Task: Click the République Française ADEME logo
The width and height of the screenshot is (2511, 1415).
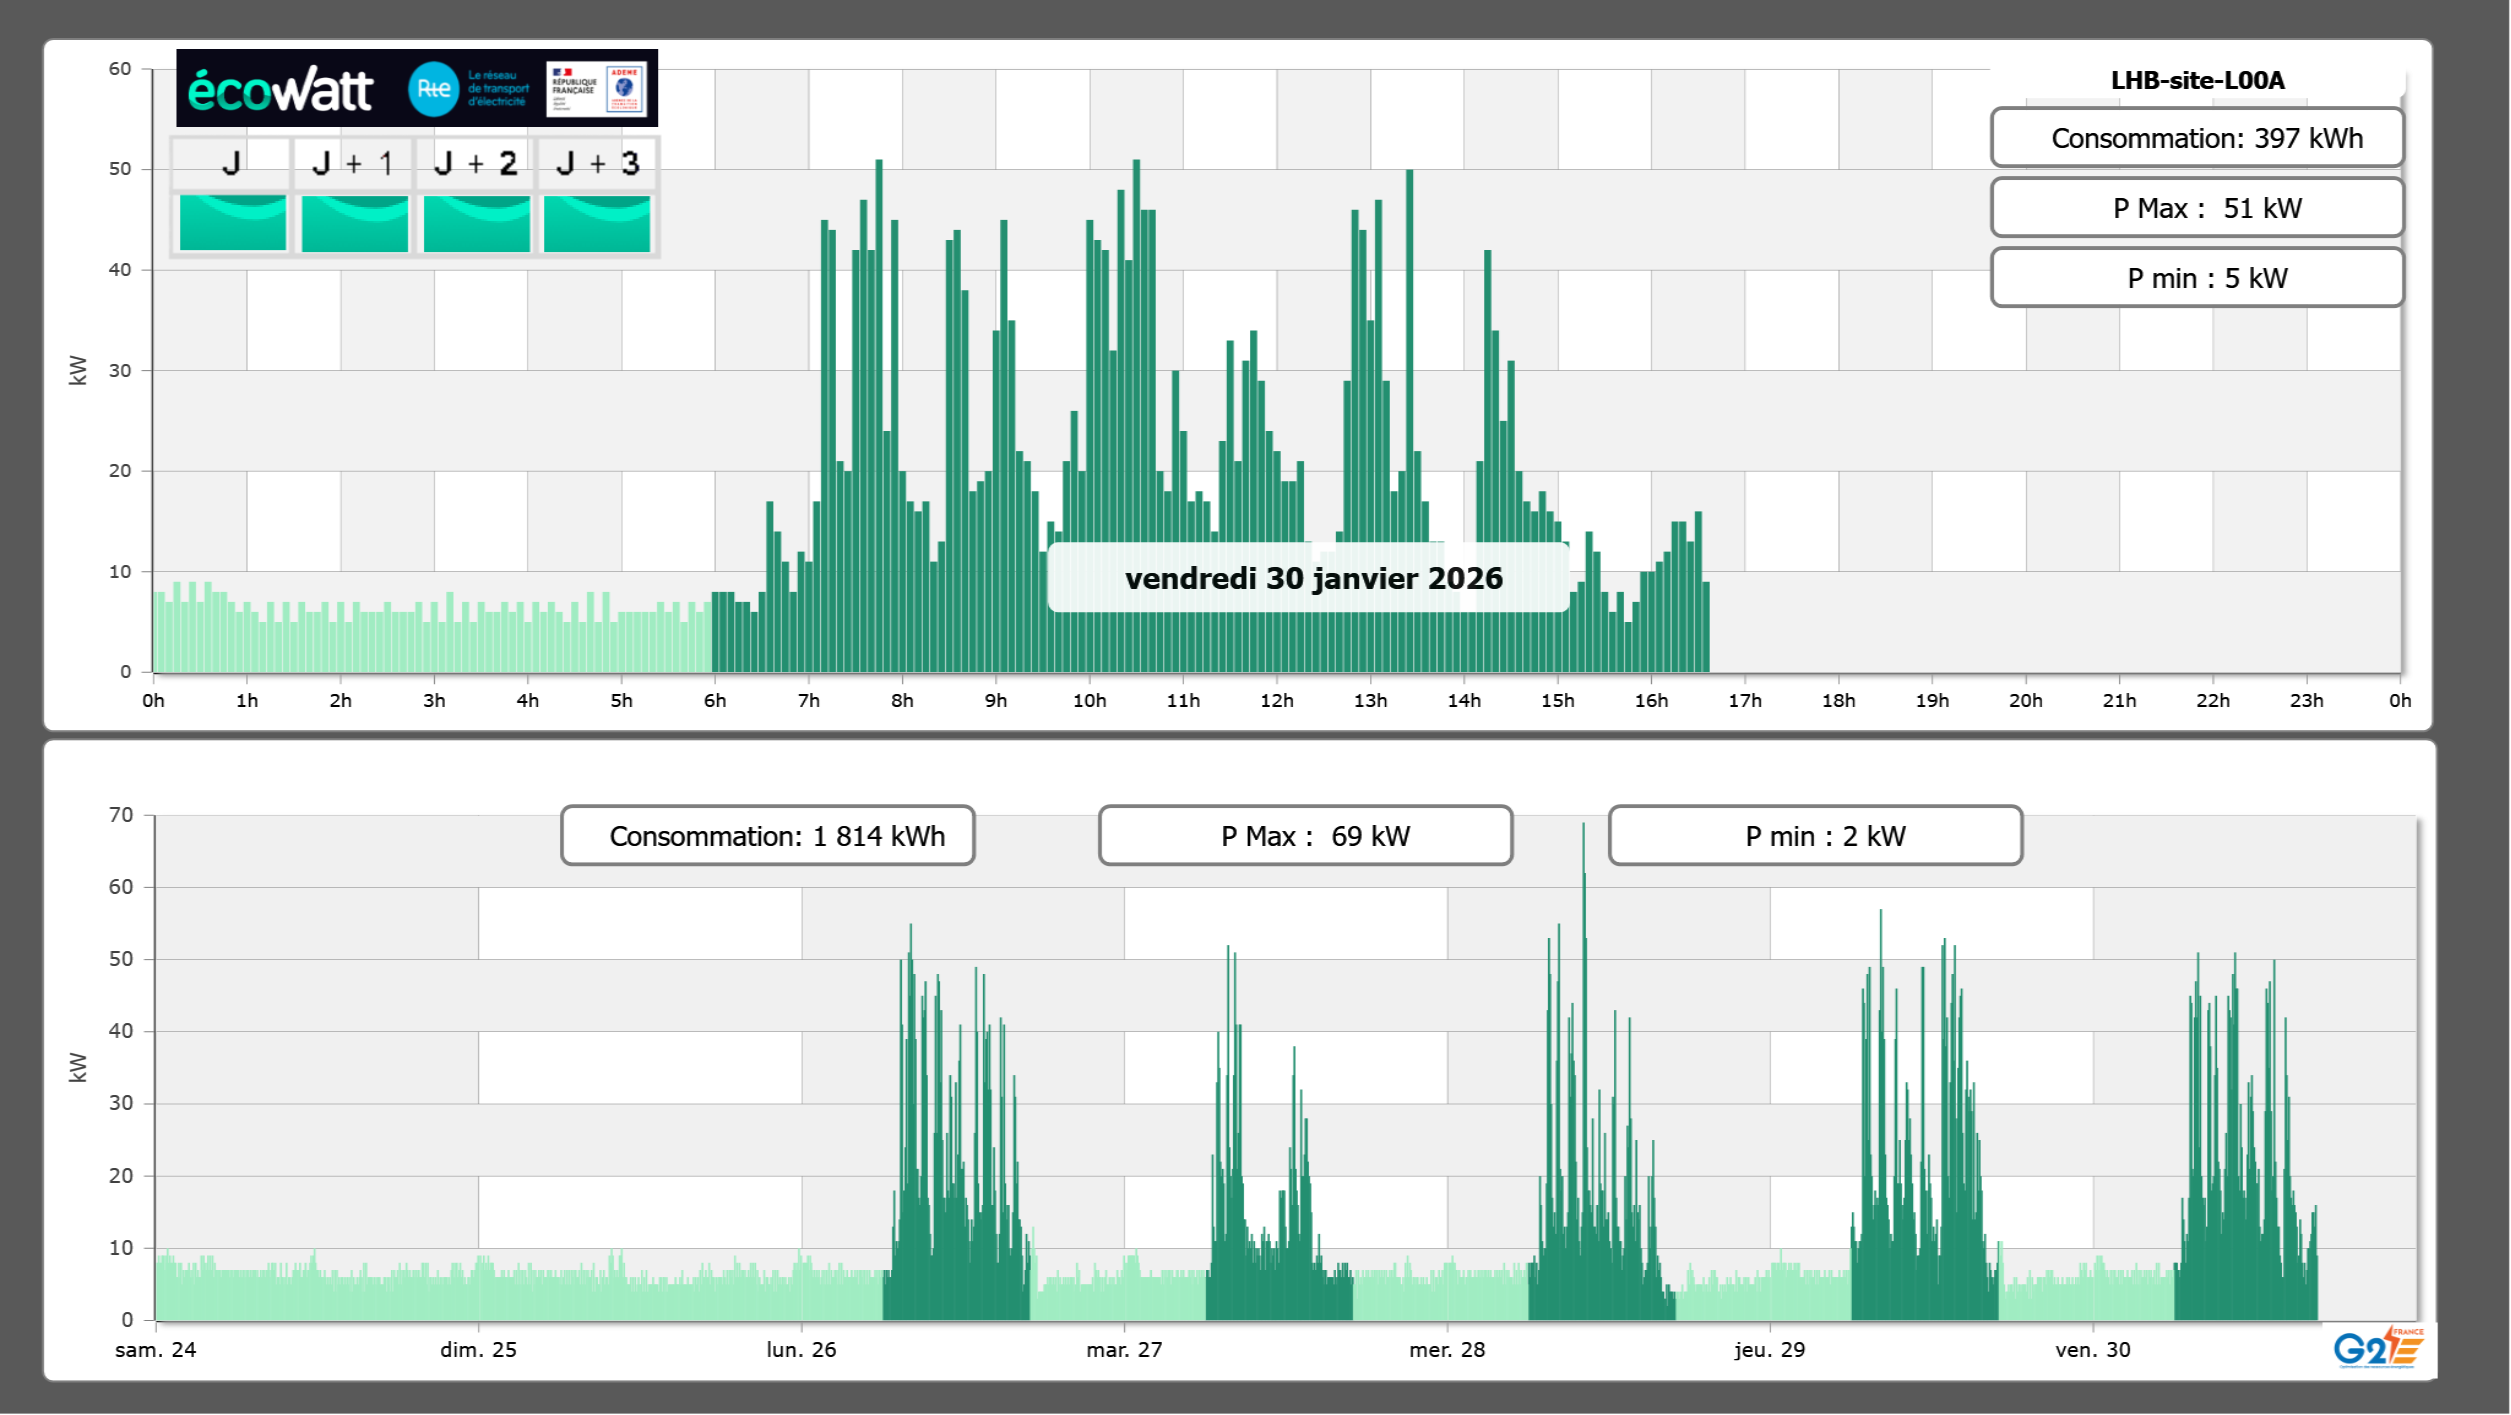Action: (596, 88)
